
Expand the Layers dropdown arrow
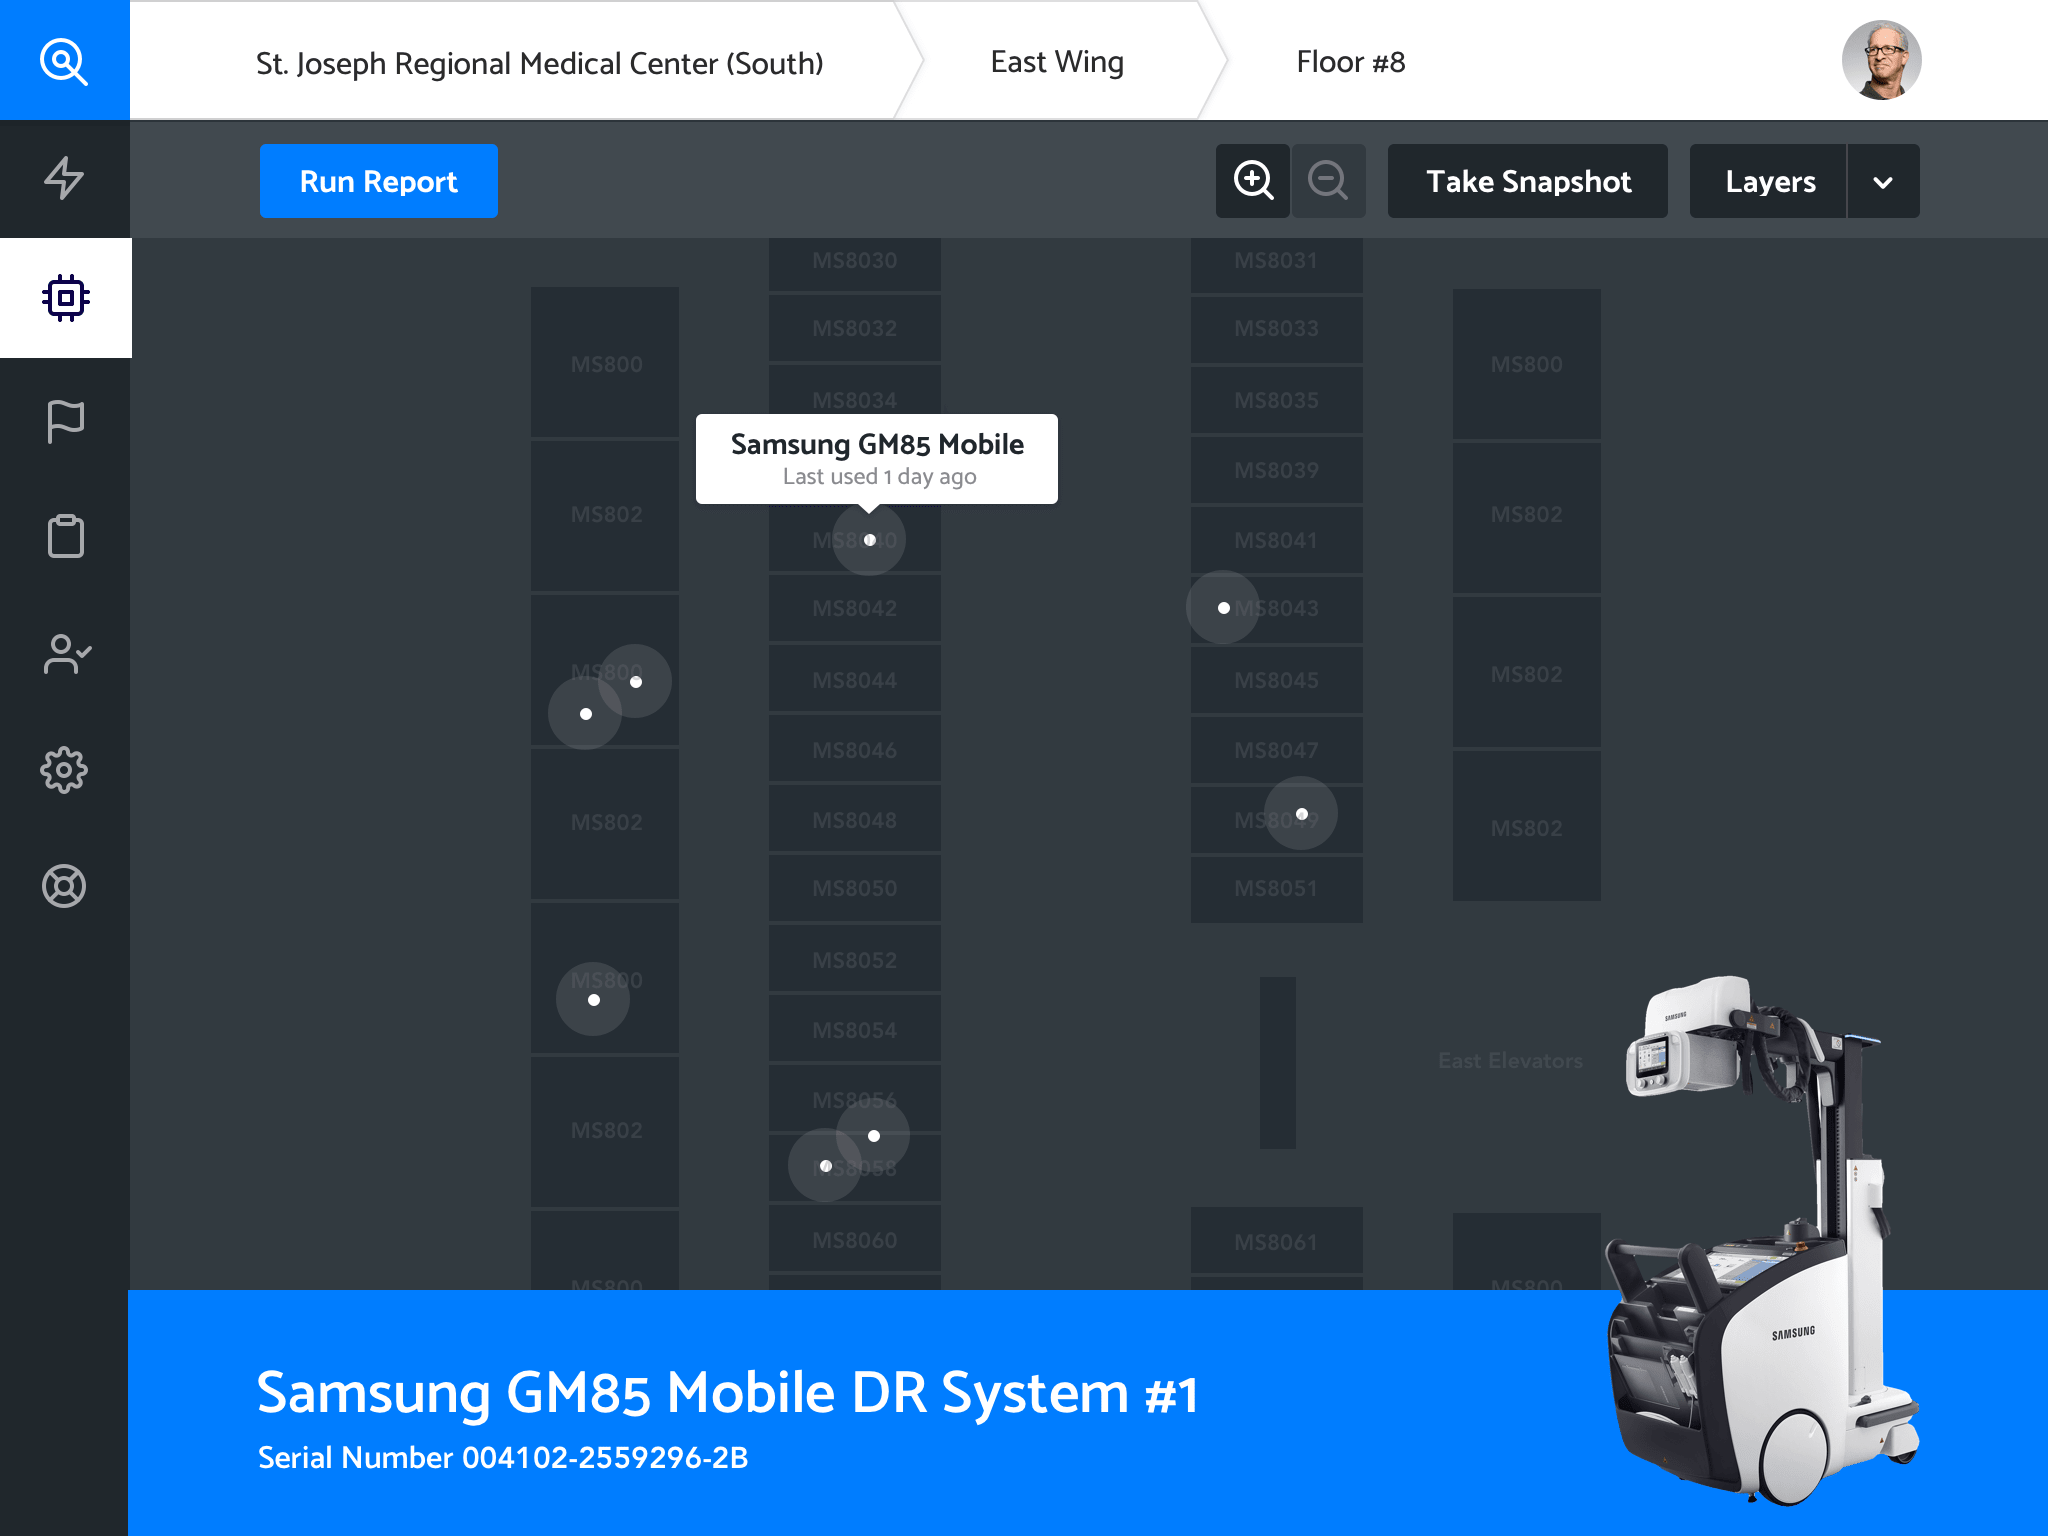point(1883,182)
